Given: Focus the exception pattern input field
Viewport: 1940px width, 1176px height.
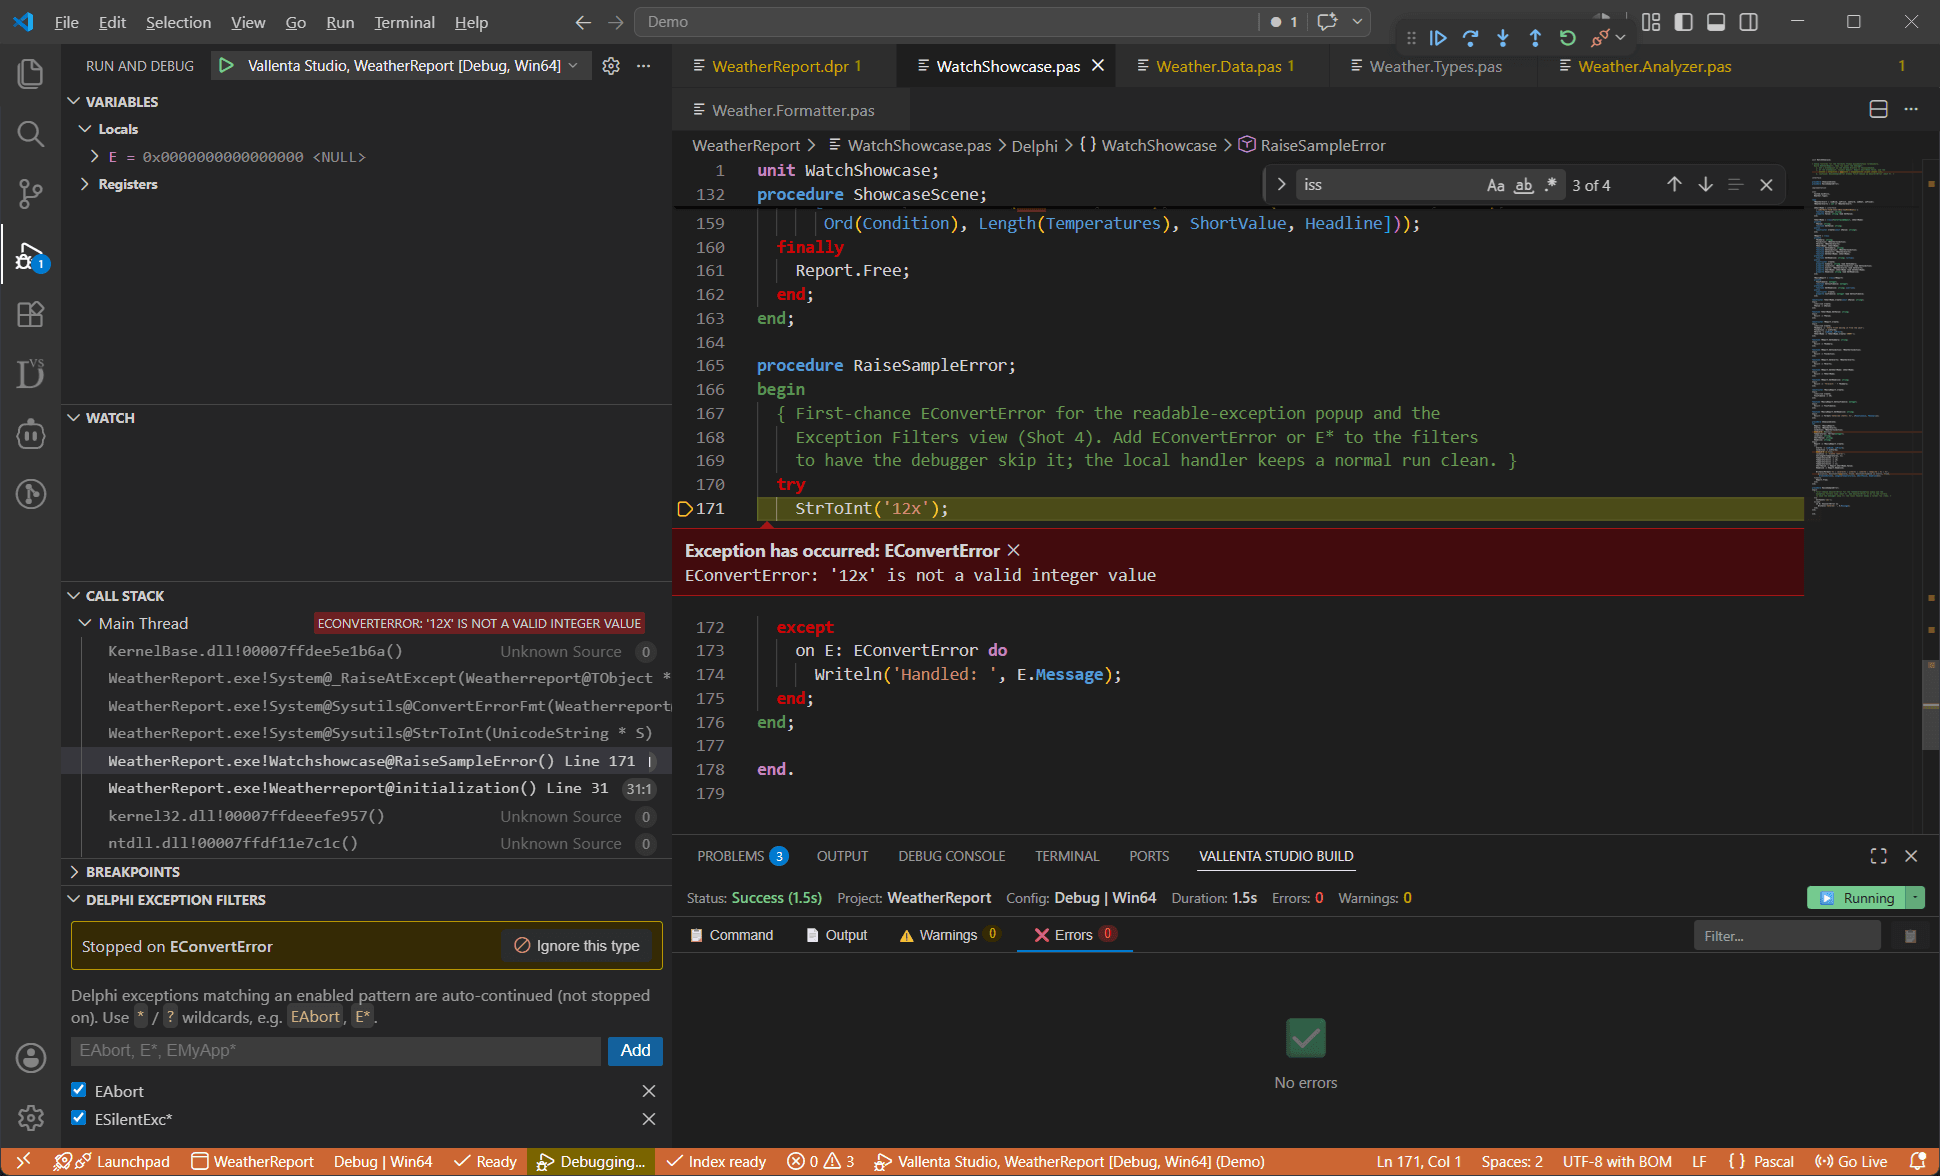Looking at the screenshot, I should (x=336, y=1051).
